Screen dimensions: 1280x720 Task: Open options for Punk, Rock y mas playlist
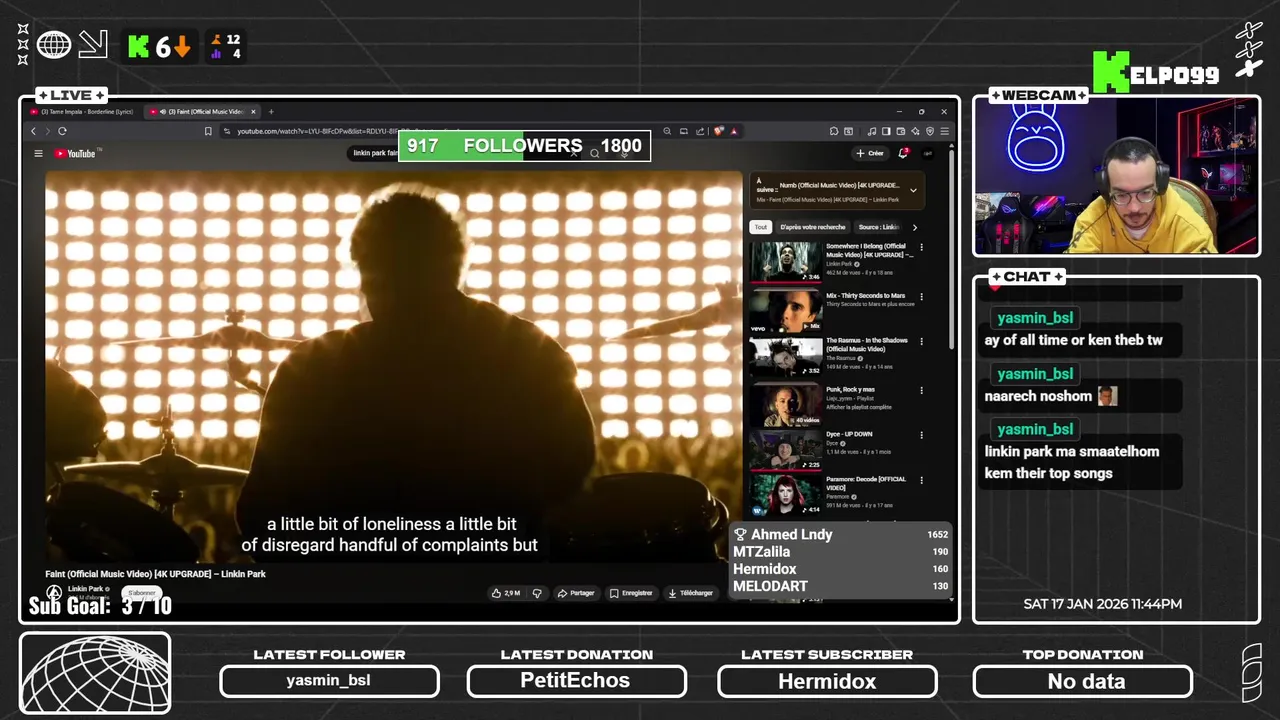(x=922, y=390)
